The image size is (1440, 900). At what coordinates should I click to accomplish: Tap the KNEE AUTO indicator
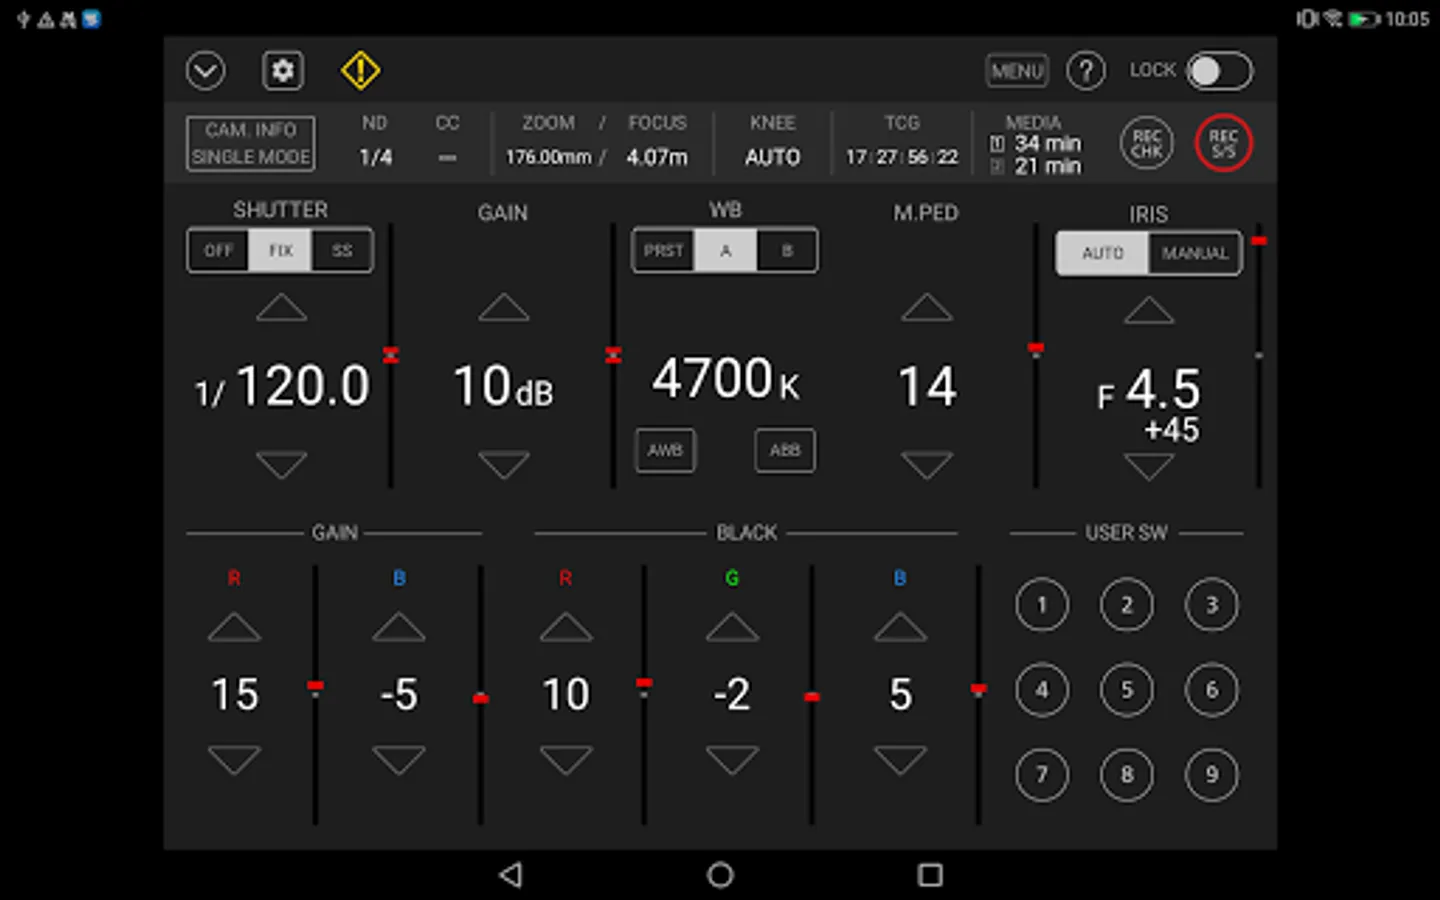pos(773,157)
